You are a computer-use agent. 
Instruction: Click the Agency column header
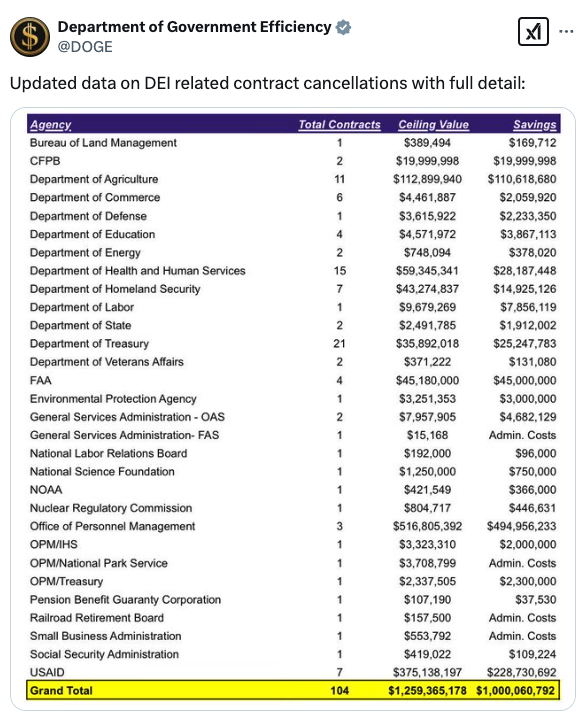pyautogui.click(x=51, y=124)
